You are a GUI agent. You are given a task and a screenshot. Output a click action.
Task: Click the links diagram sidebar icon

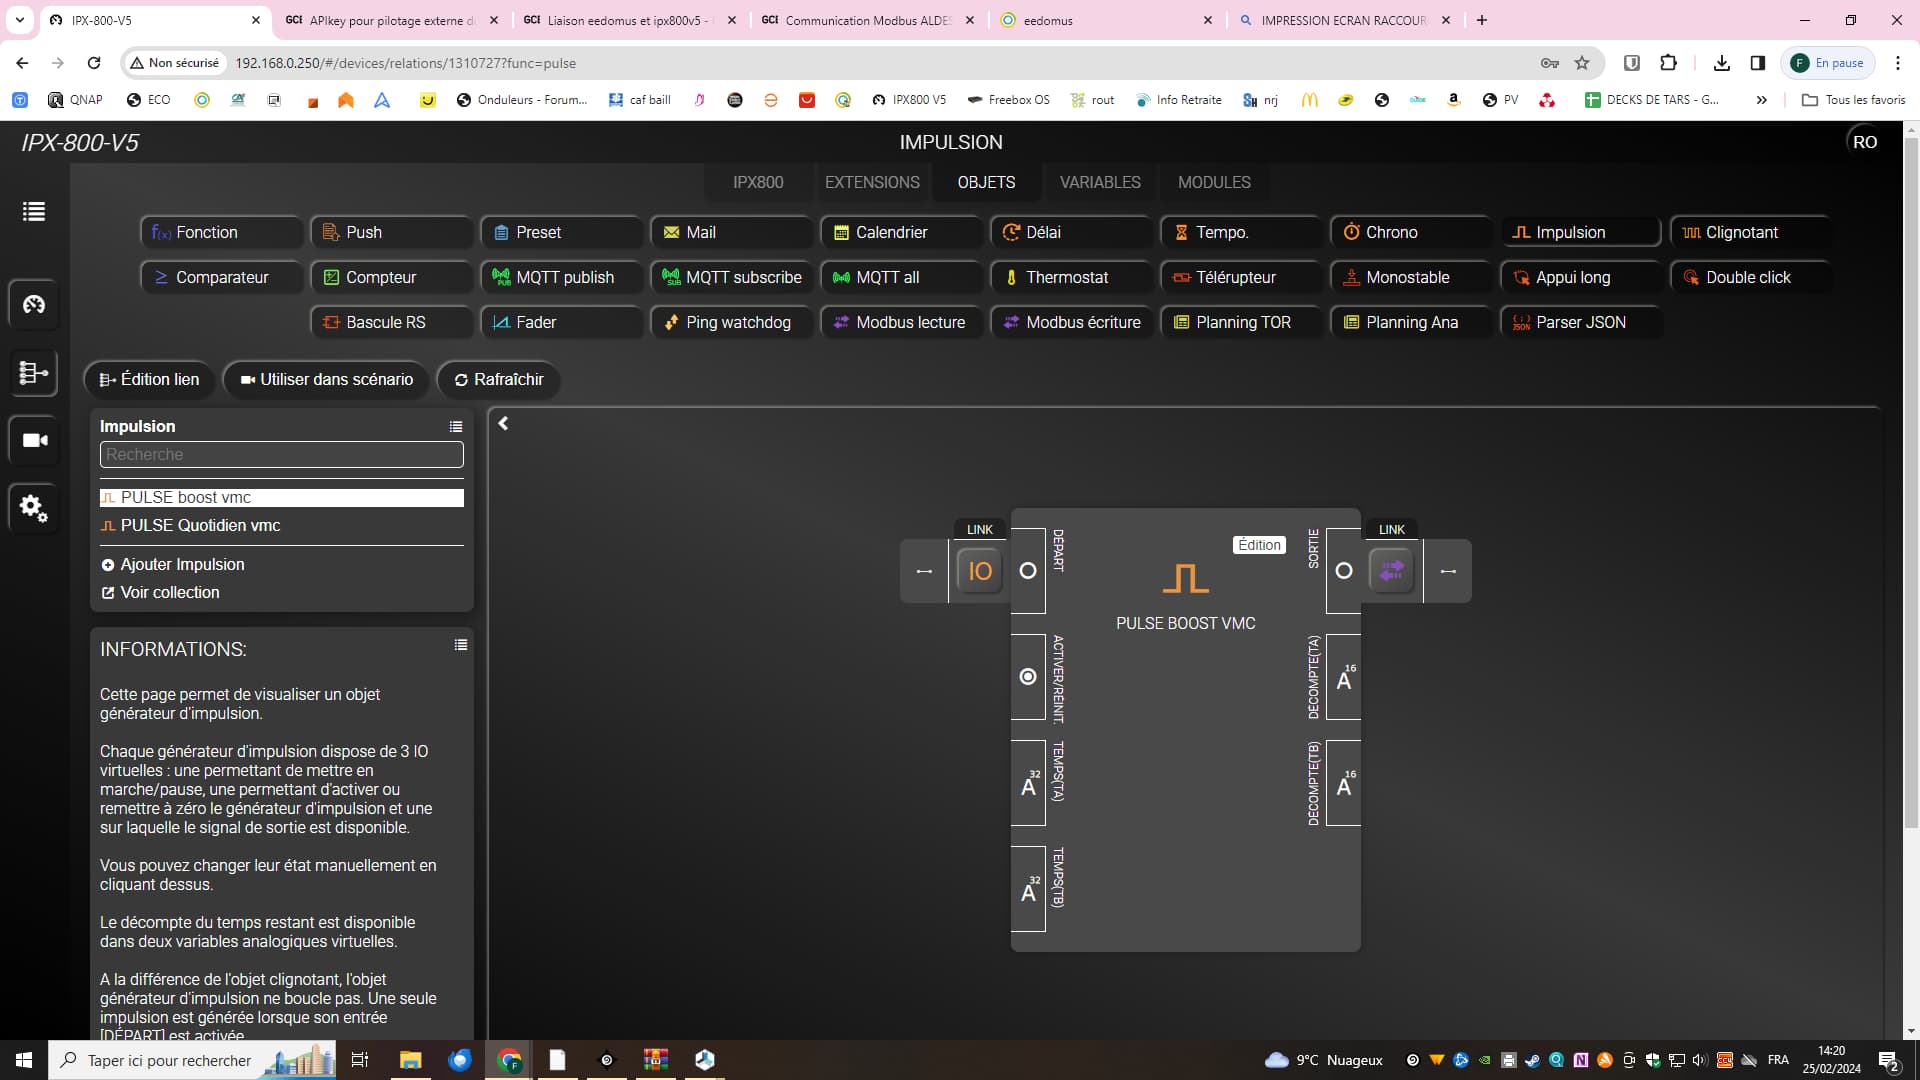click(34, 373)
